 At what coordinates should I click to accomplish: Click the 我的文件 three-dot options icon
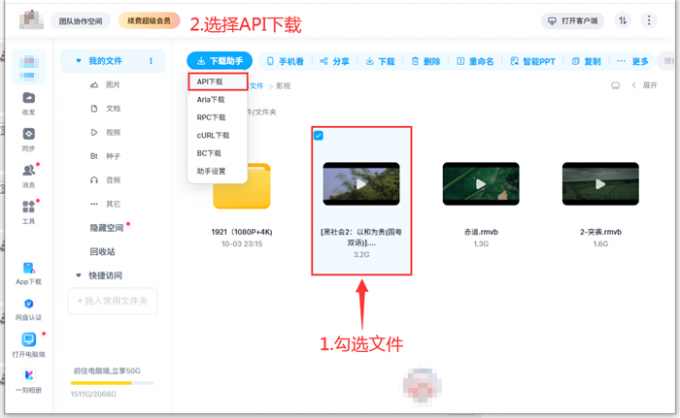tap(151, 61)
